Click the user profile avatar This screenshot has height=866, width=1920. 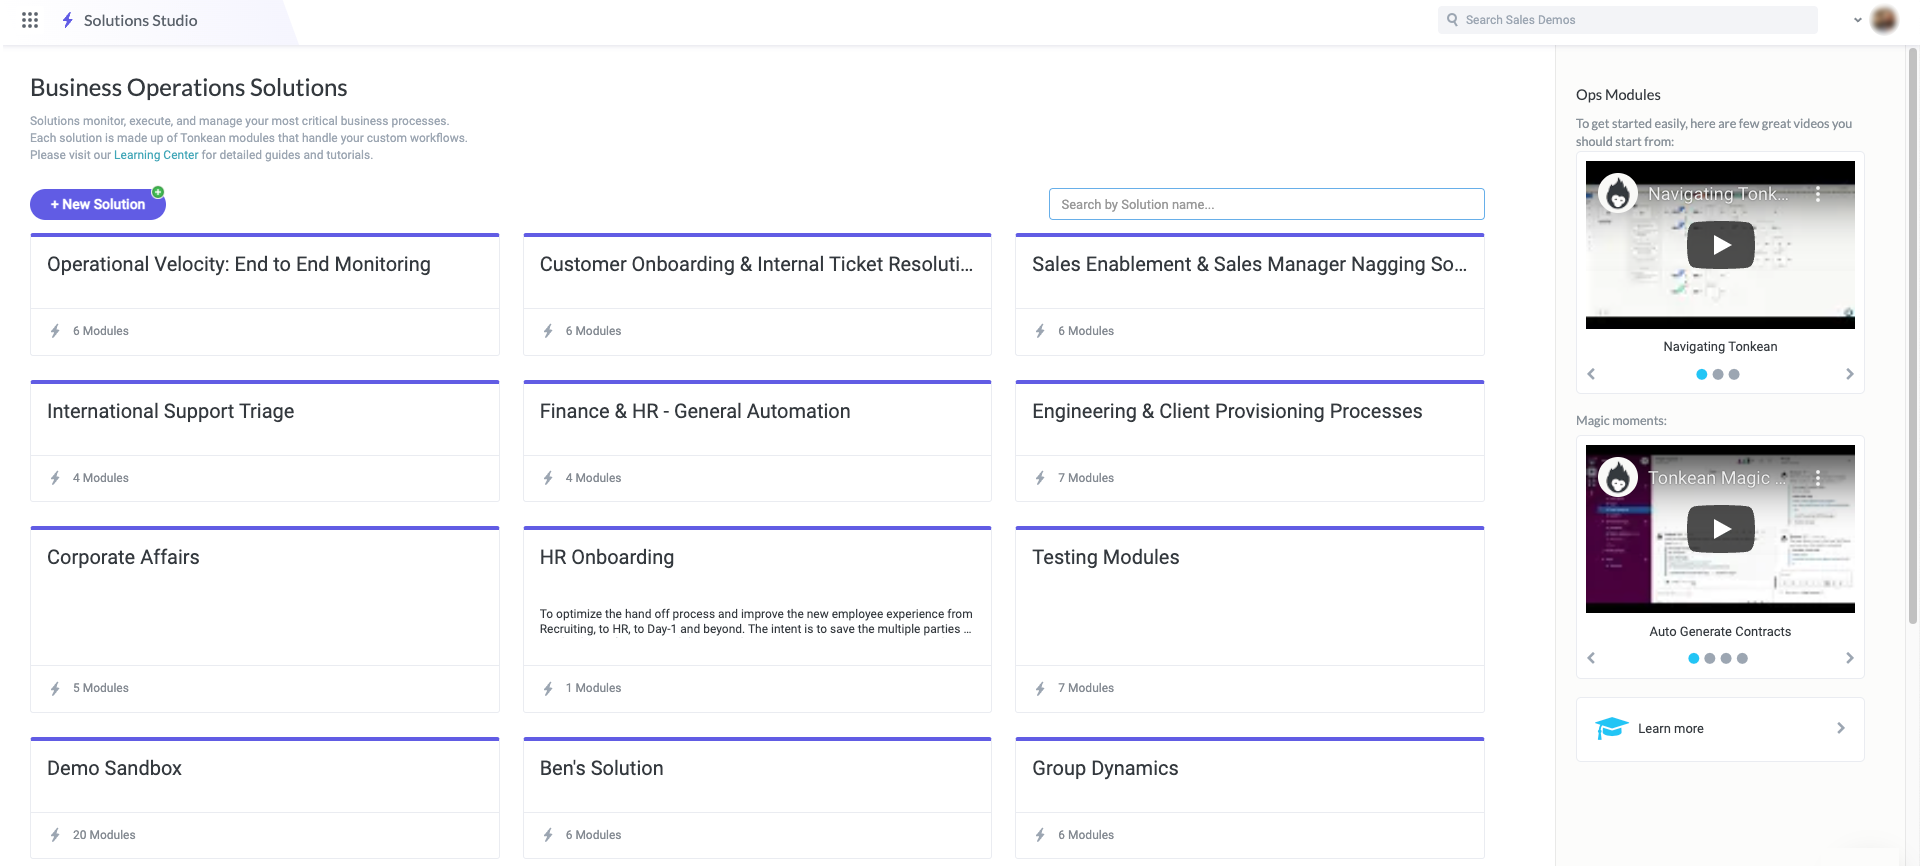(x=1884, y=20)
